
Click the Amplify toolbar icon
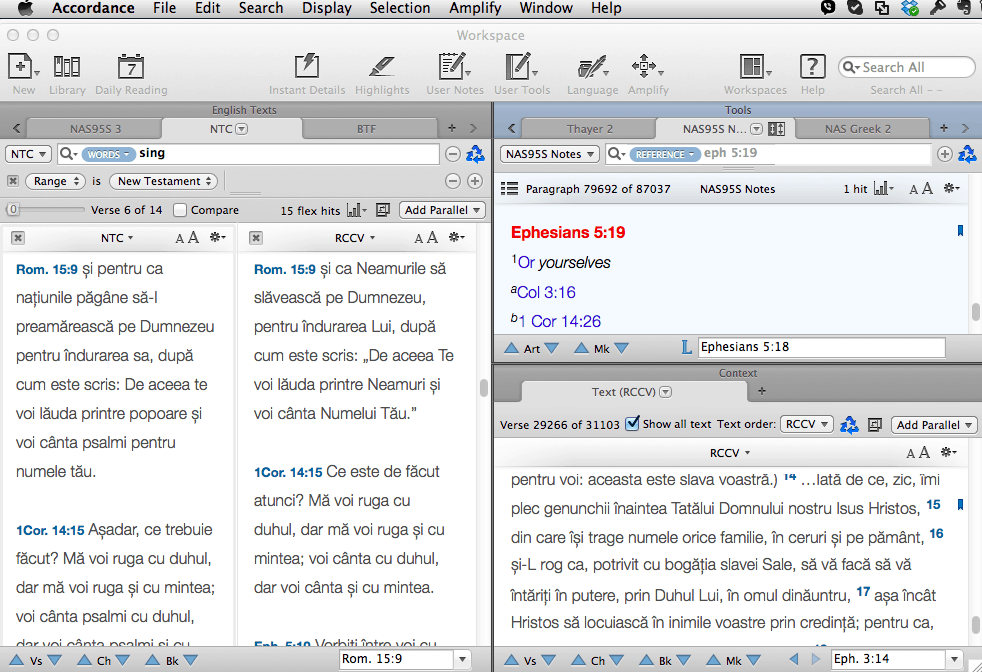click(644, 66)
